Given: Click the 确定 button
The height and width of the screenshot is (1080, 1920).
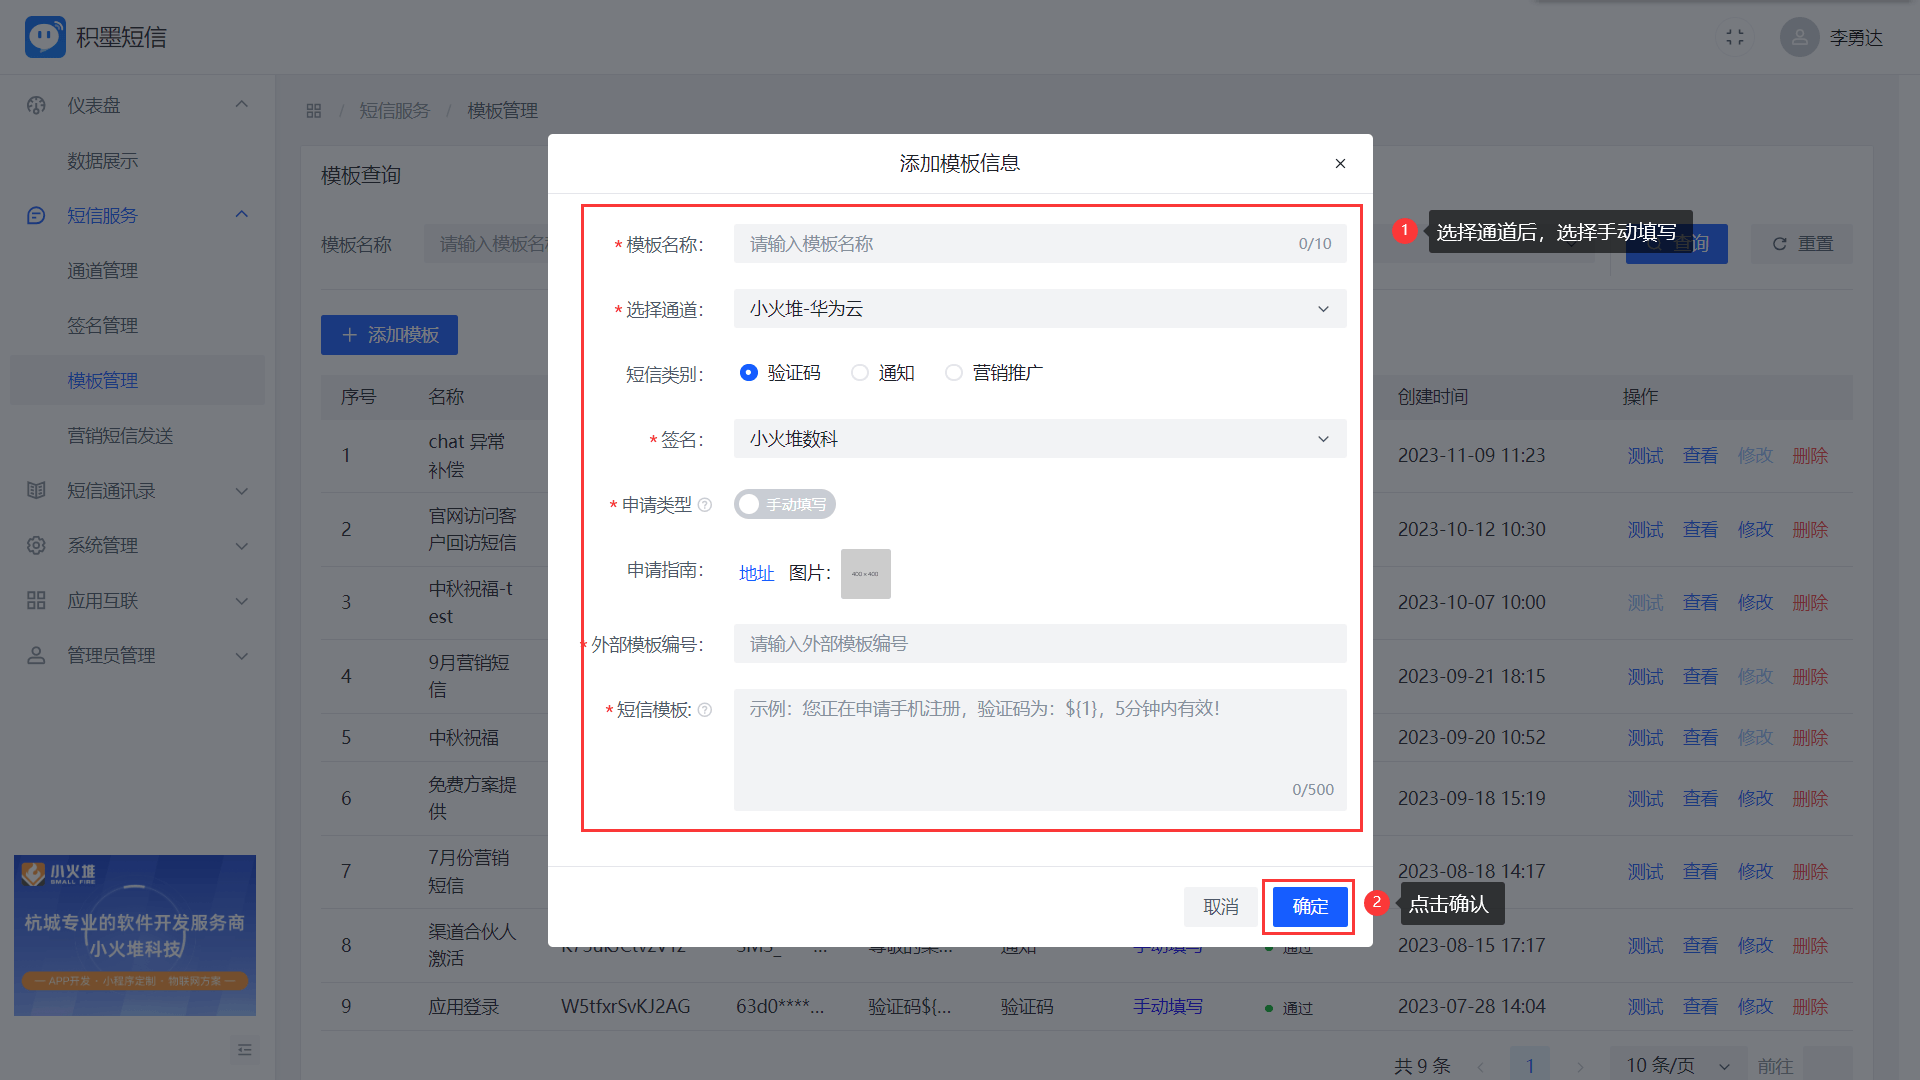Looking at the screenshot, I should pos(1309,907).
